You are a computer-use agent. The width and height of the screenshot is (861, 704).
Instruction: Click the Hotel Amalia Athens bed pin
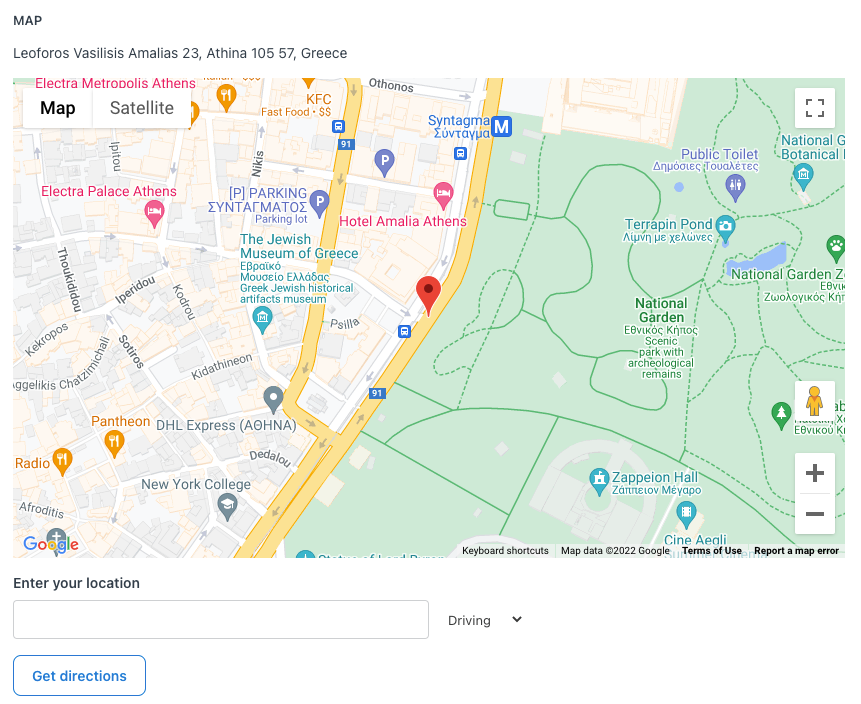[443, 195]
